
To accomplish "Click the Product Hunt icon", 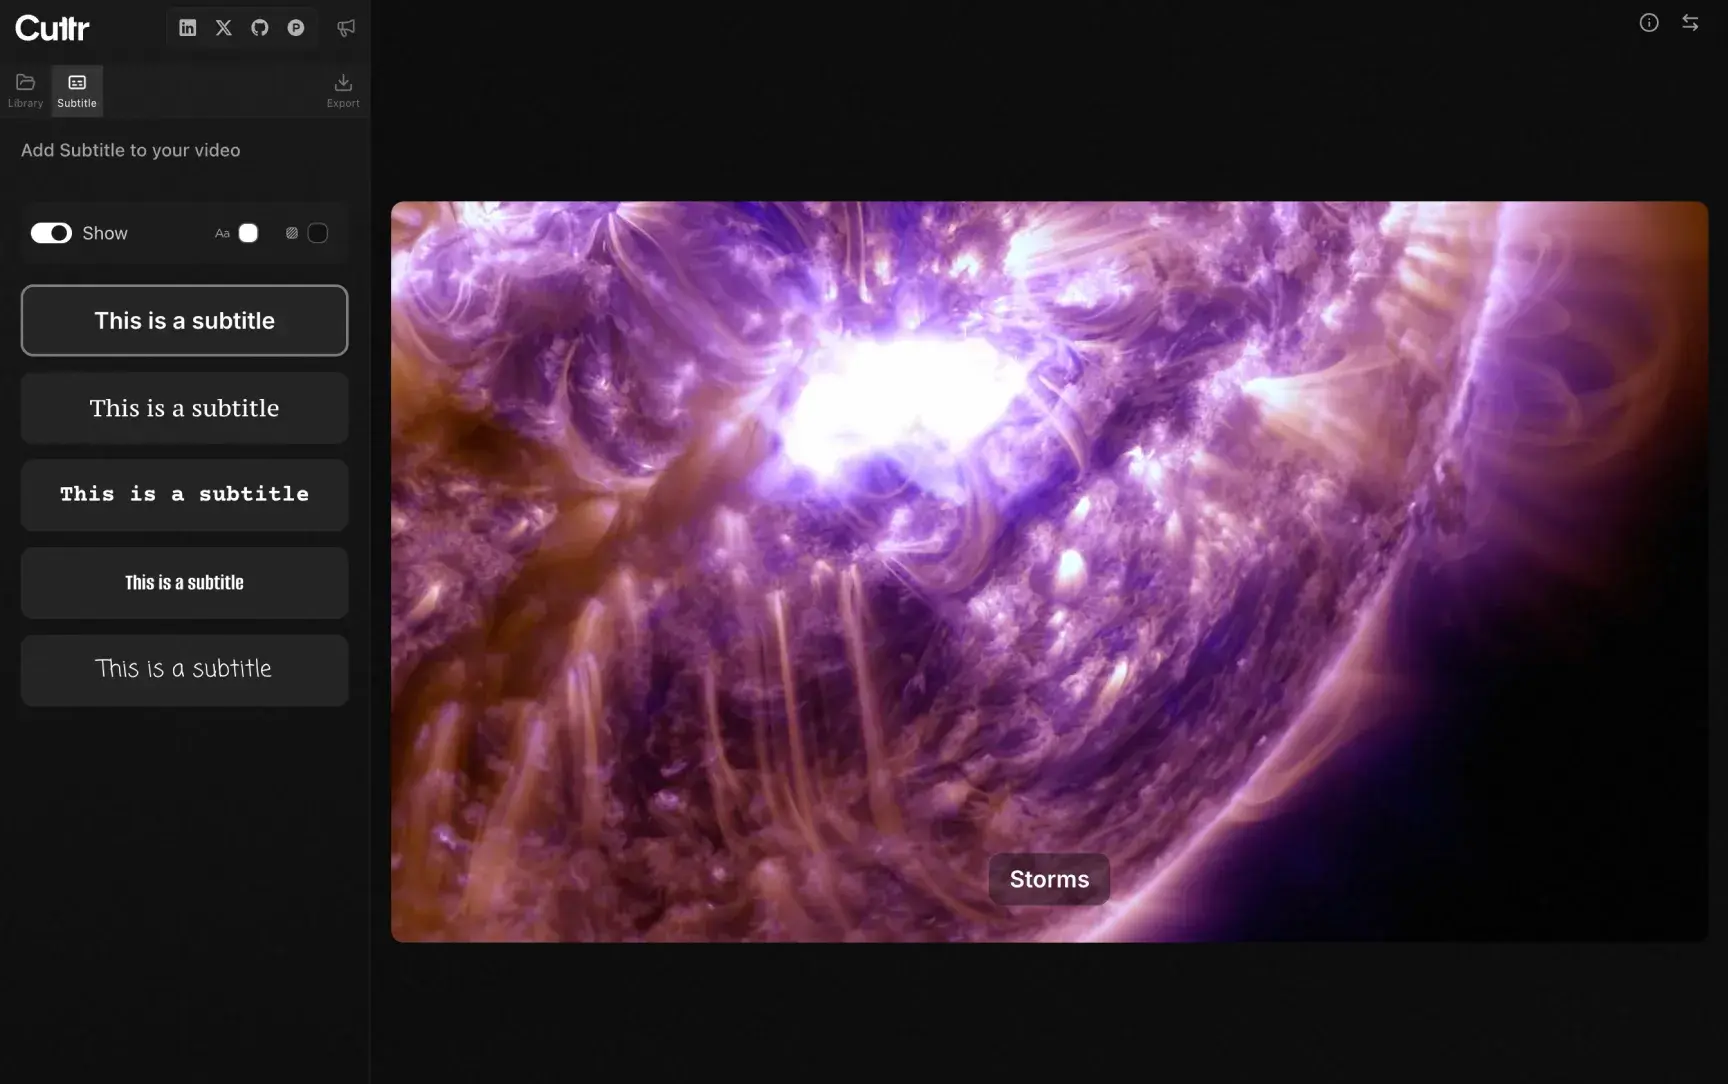I will 294,27.
